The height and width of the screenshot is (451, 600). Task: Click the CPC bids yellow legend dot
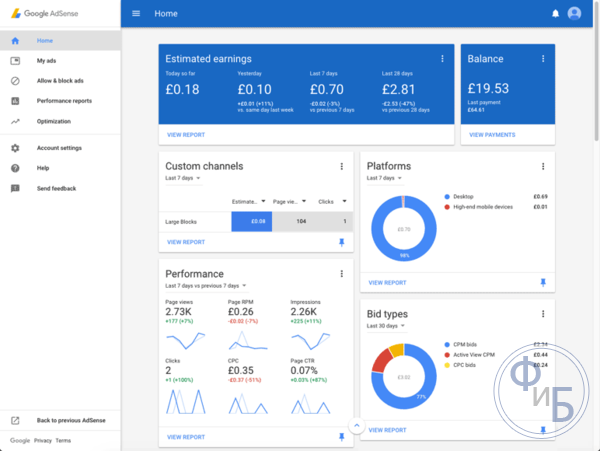pyautogui.click(x=447, y=365)
